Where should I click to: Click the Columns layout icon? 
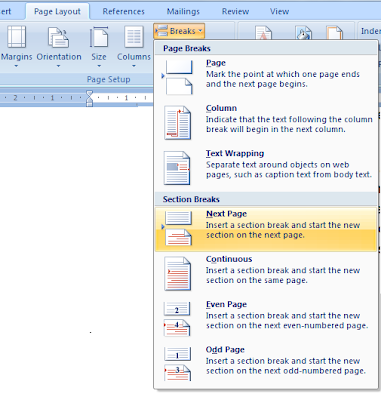click(134, 37)
